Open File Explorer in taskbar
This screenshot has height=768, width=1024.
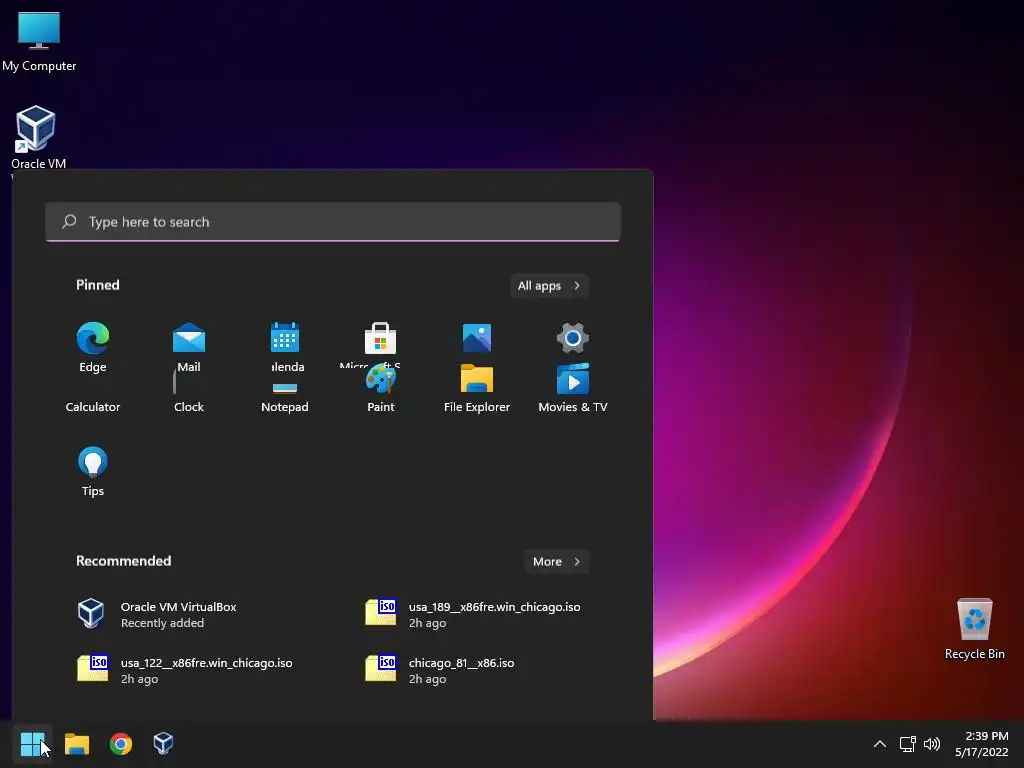pos(76,744)
